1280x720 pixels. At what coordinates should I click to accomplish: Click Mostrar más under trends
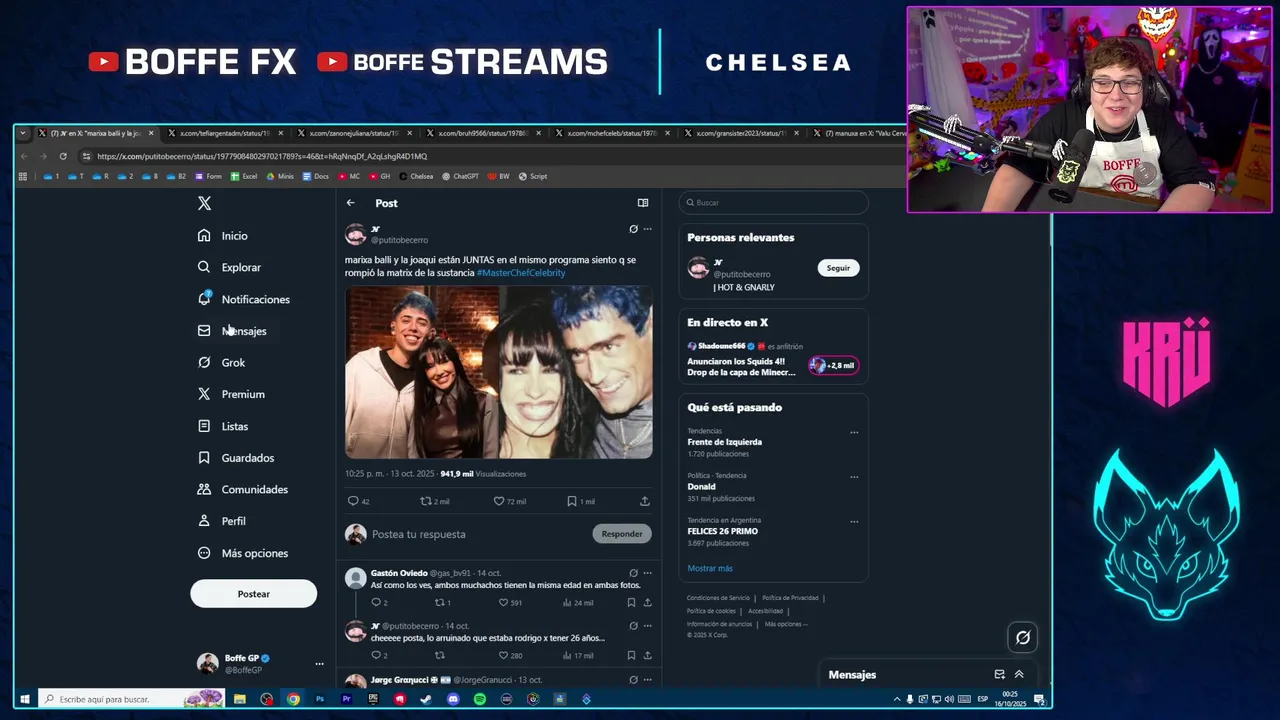pos(710,568)
